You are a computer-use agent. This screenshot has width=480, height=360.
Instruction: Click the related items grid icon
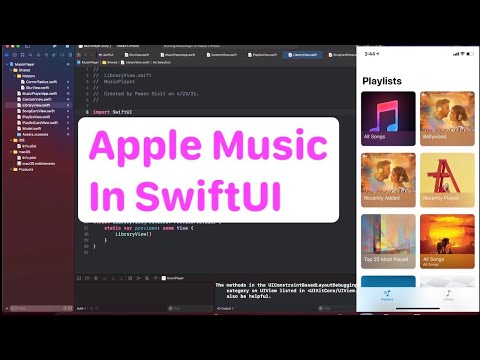tap(79, 55)
